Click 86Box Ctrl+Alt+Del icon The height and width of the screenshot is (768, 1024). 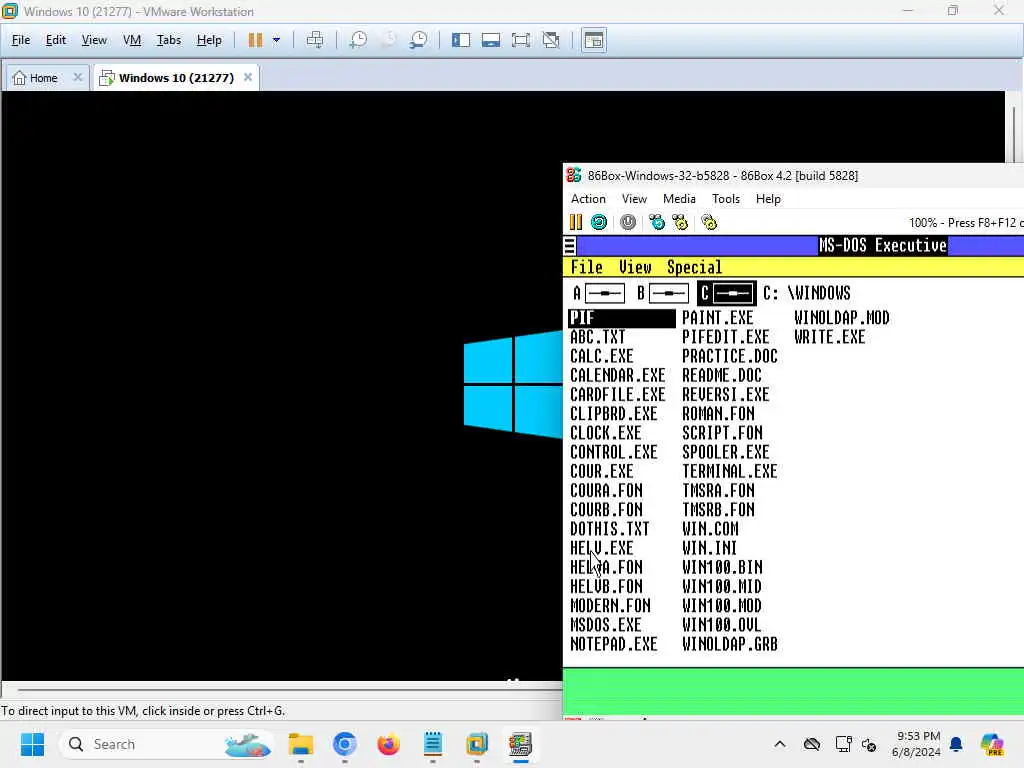656,222
